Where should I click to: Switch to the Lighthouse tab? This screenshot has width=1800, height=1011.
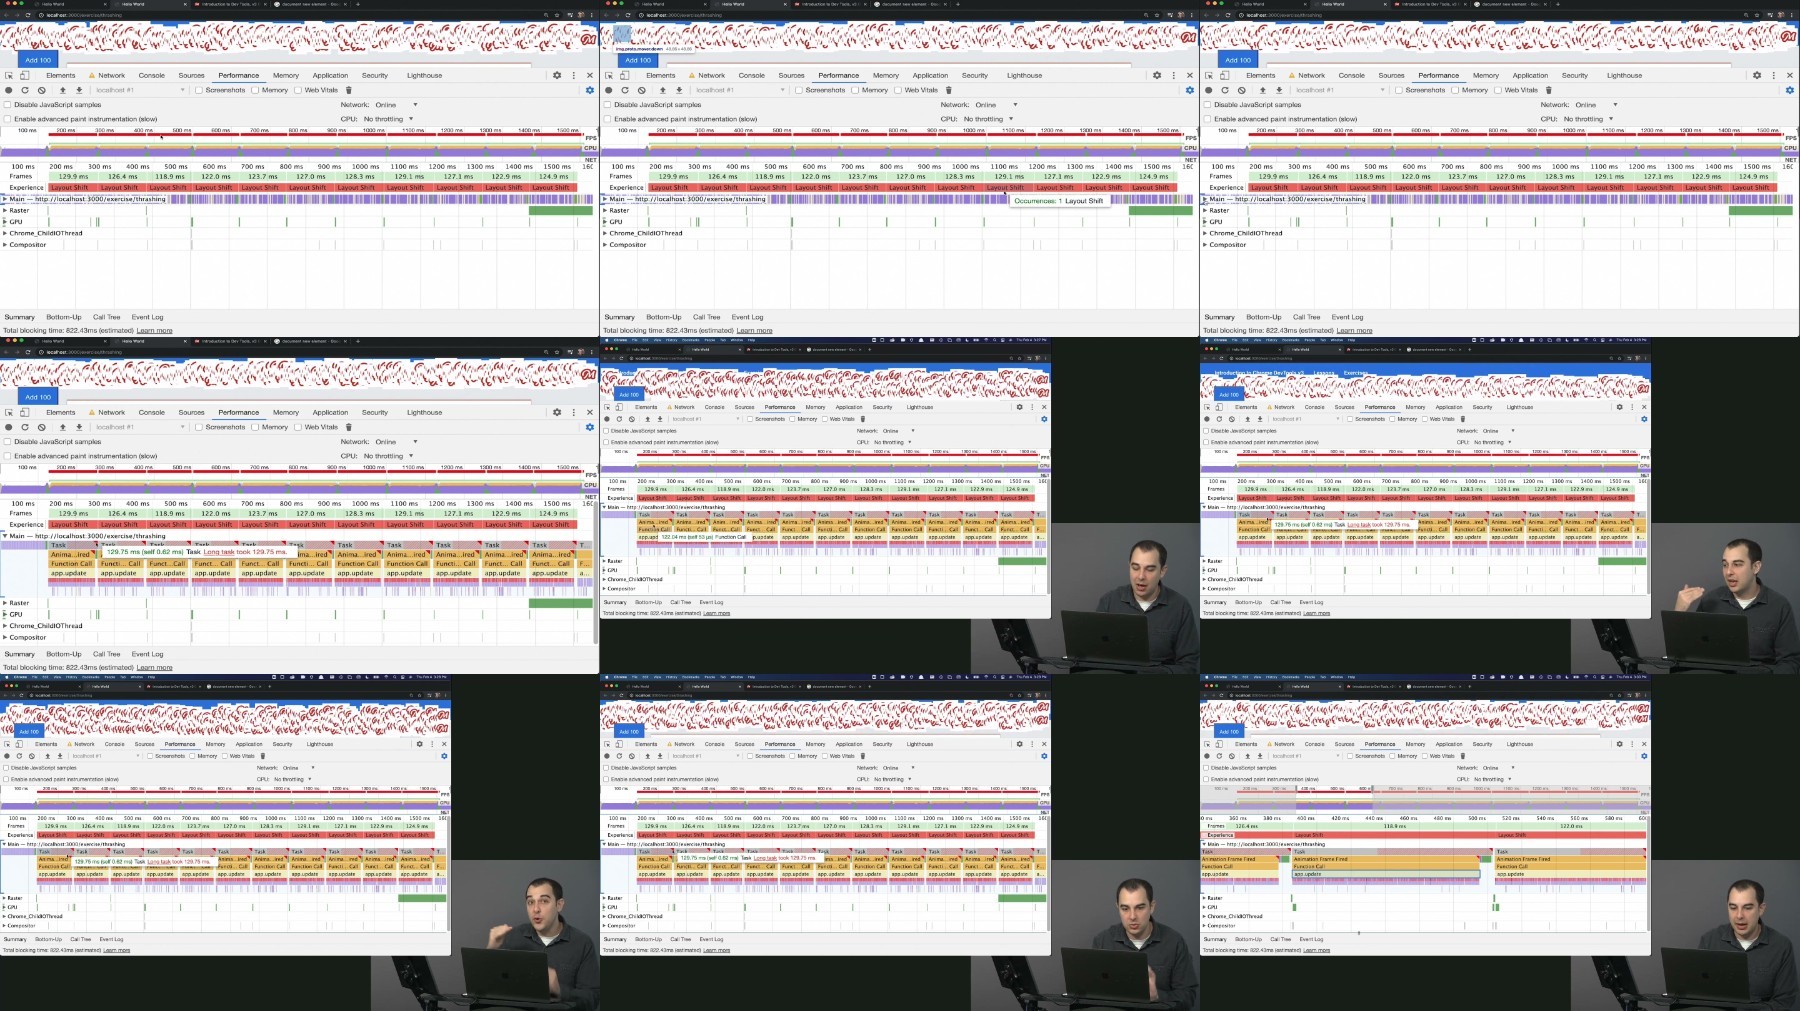pyautogui.click(x=424, y=75)
